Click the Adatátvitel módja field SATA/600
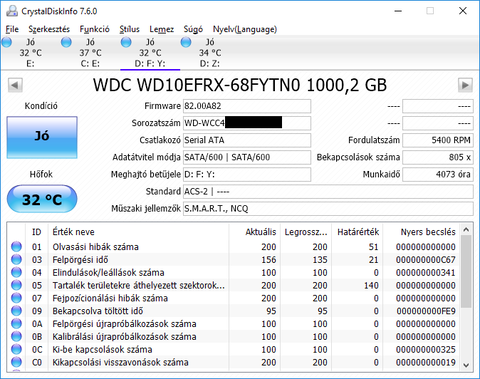This screenshot has width=480, height=379. click(247, 157)
